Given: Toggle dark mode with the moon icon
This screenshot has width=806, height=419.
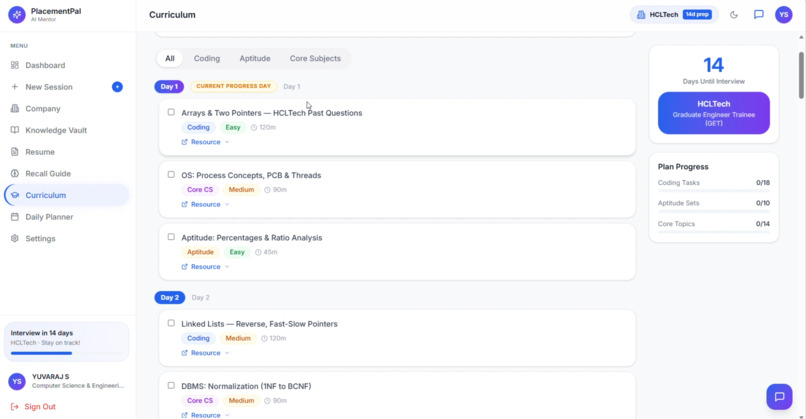Looking at the screenshot, I should 734,15.
